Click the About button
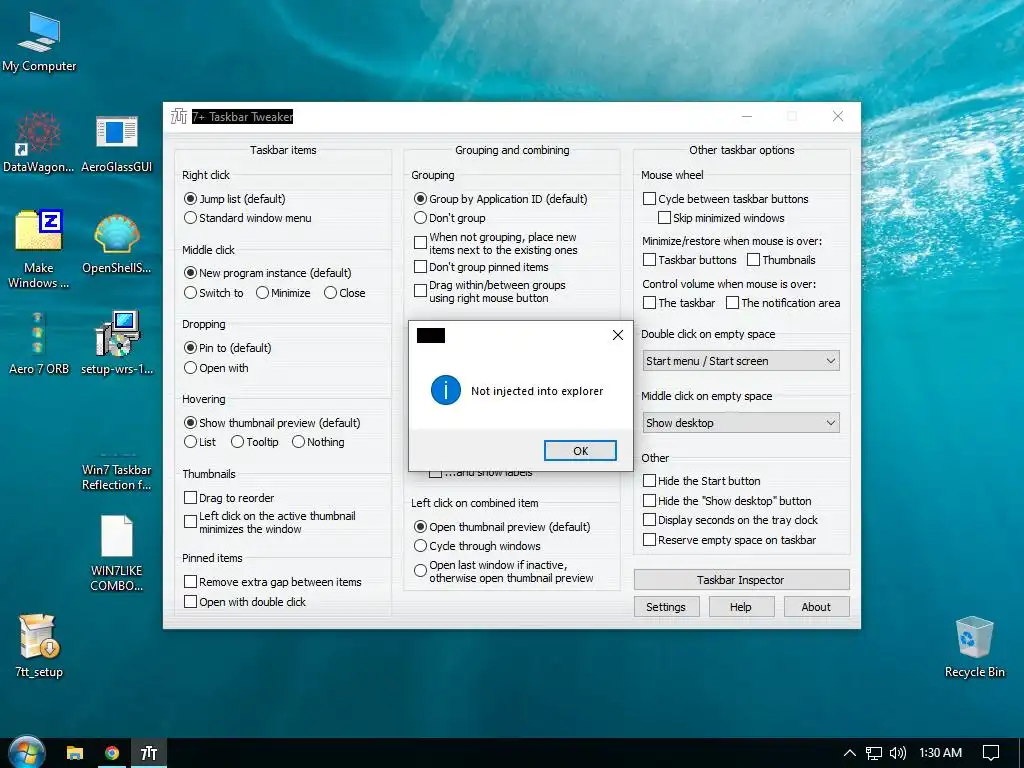The image size is (1024, 768). pyautogui.click(x=816, y=607)
